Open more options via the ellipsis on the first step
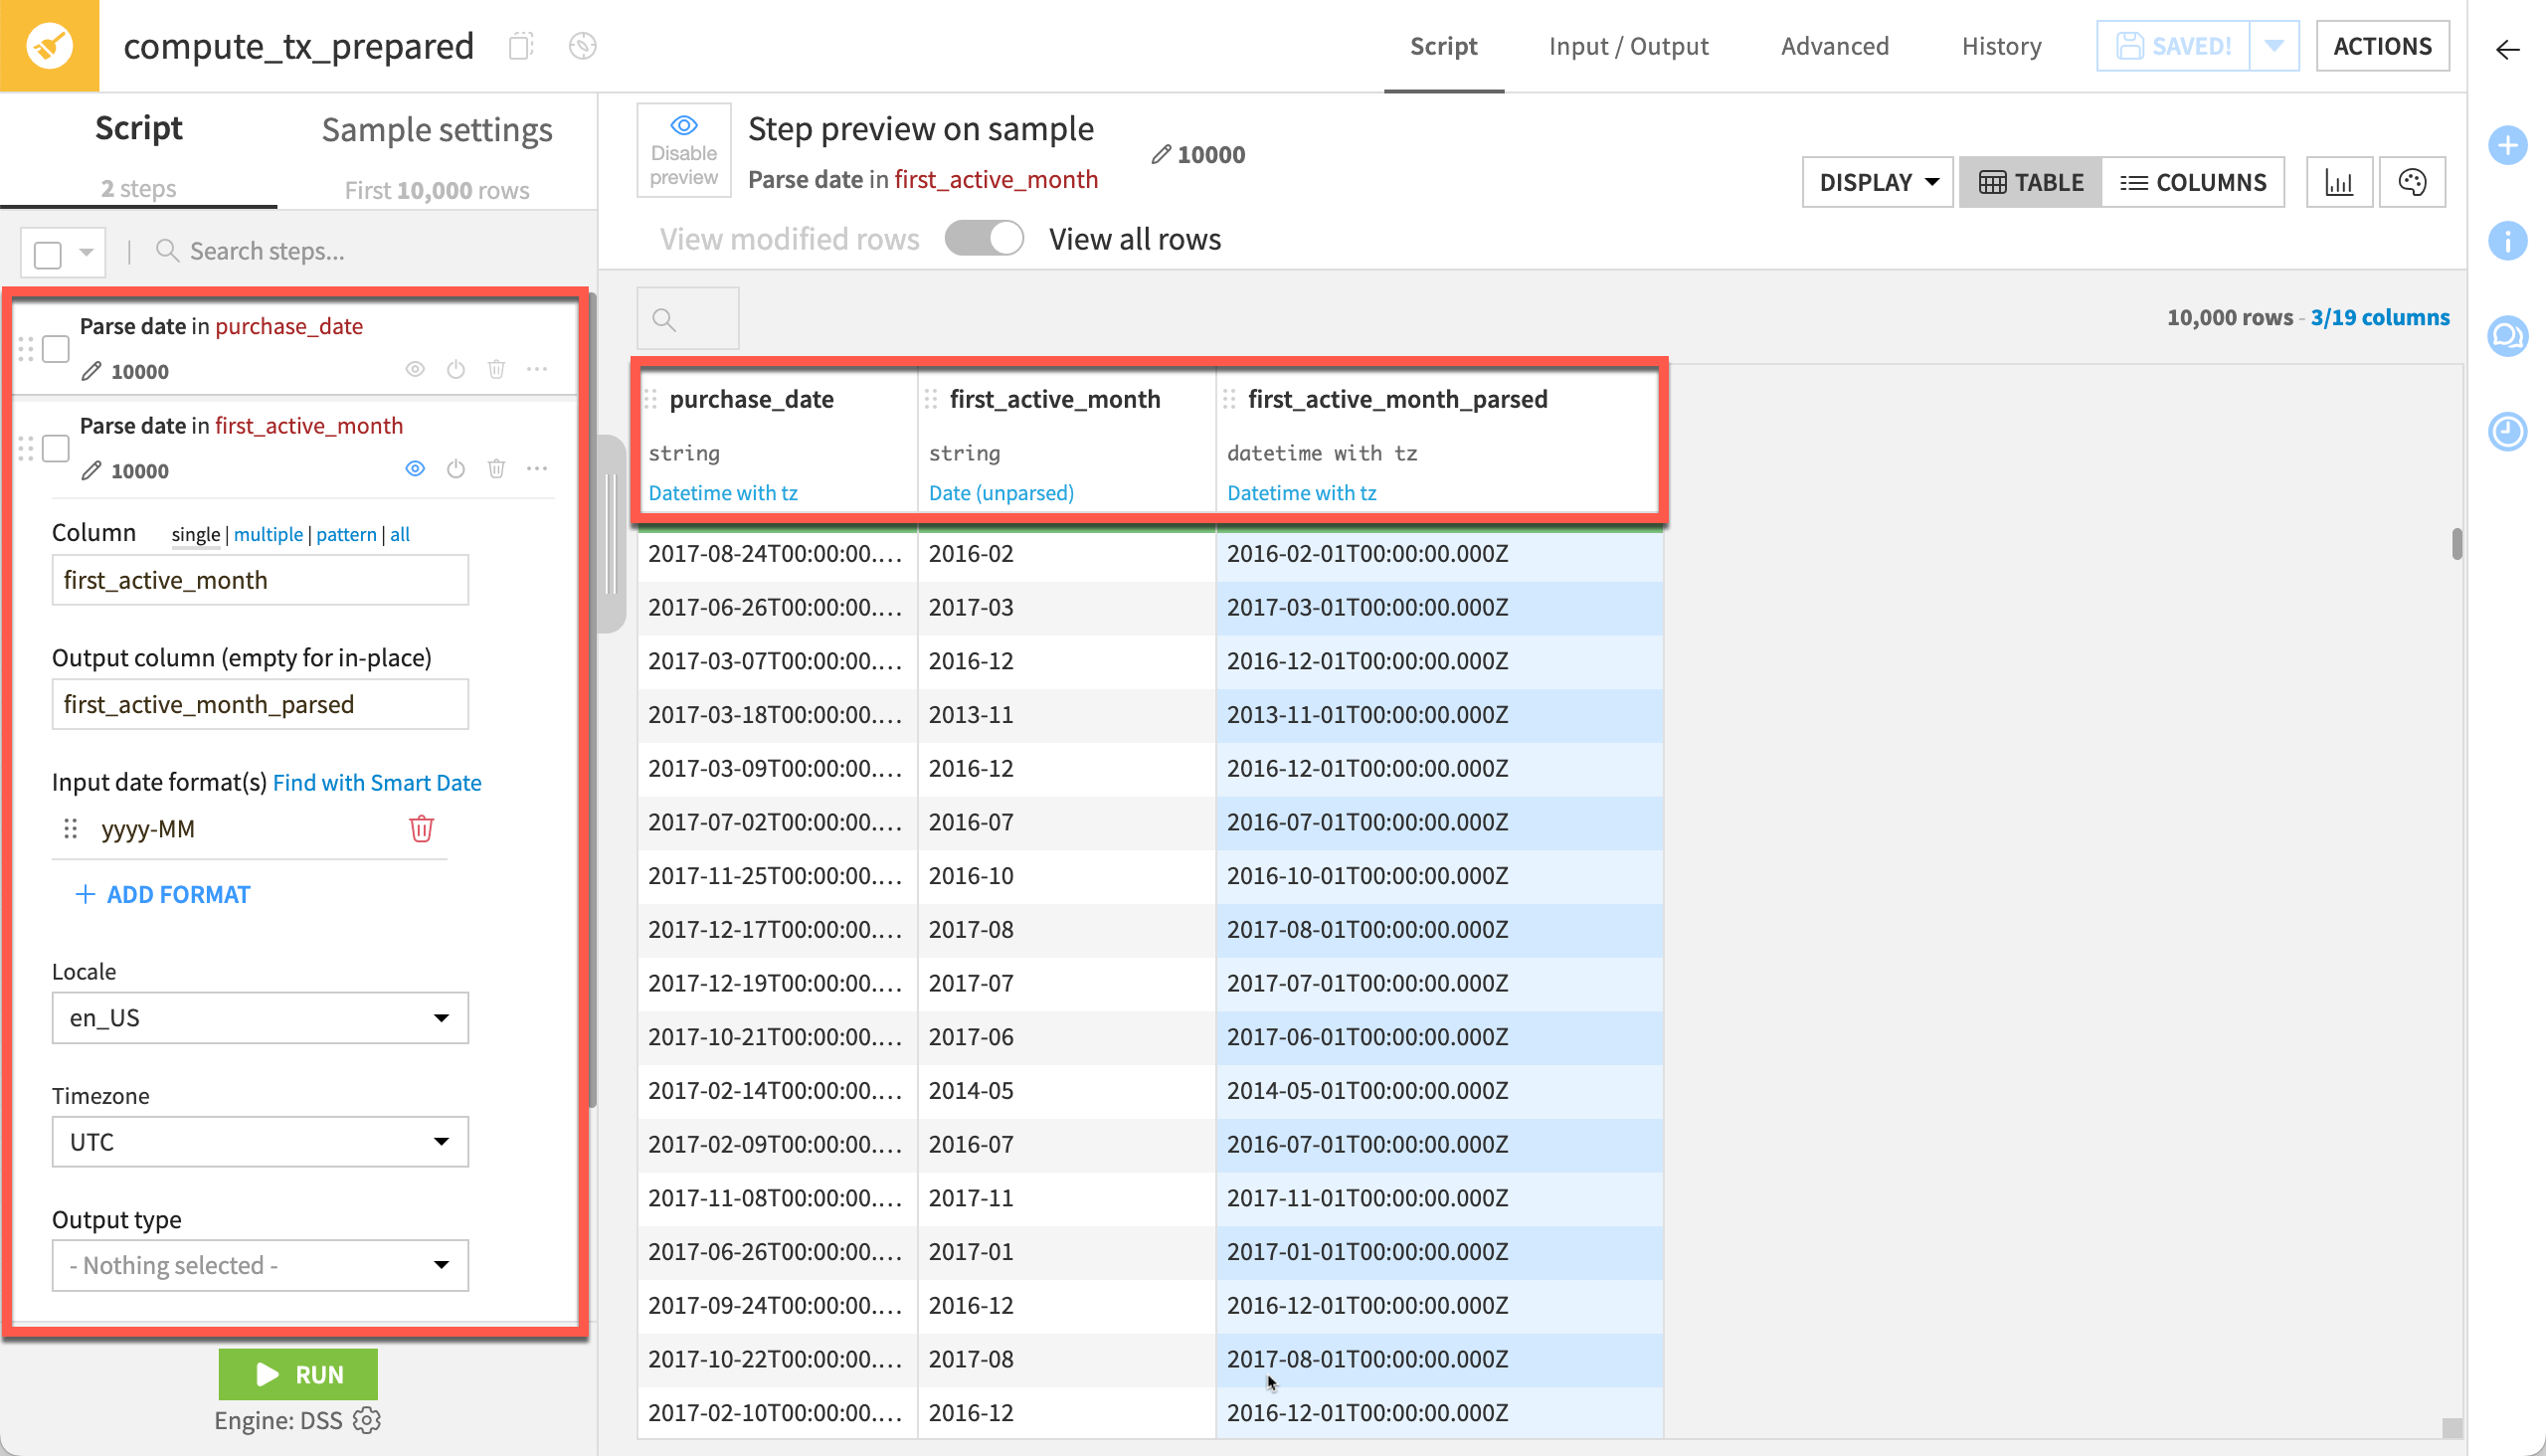This screenshot has height=1456, width=2546. click(538, 369)
